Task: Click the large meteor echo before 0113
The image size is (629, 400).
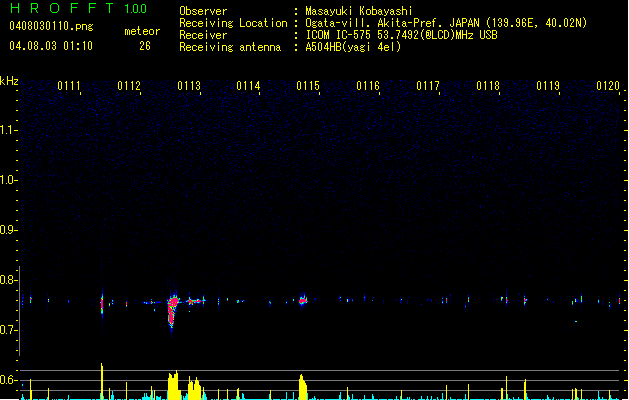Action: 173,311
